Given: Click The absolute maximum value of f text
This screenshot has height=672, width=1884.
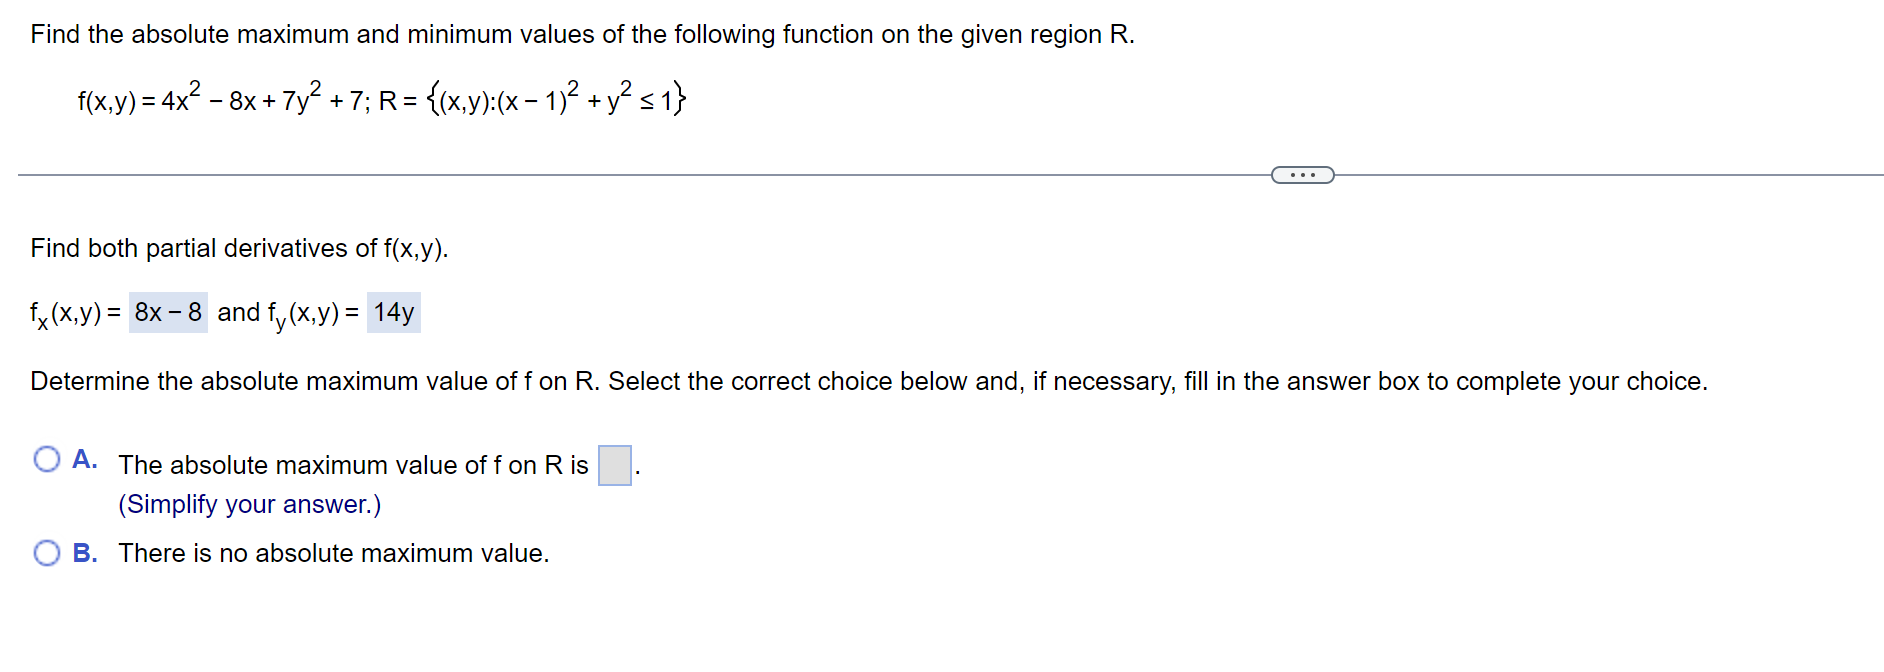Looking at the screenshot, I should click(x=352, y=464).
